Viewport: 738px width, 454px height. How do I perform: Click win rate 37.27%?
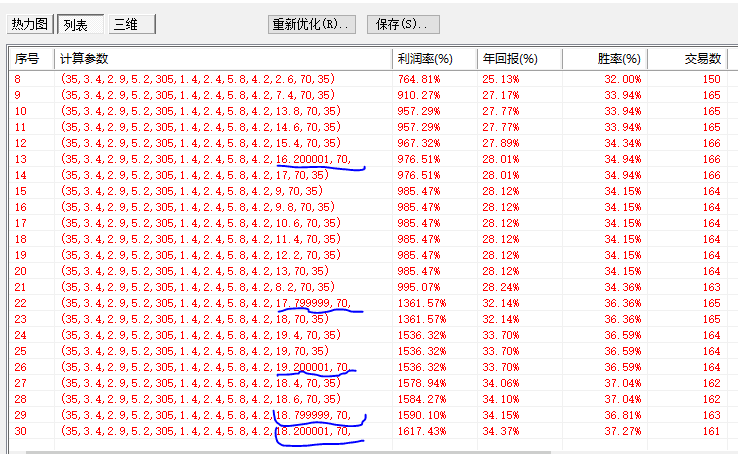(623, 431)
